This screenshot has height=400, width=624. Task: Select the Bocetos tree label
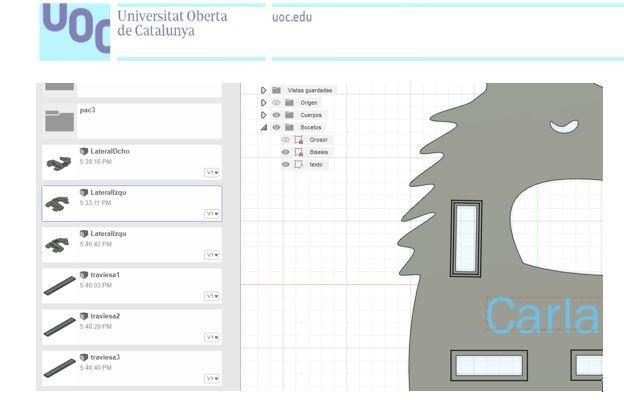point(311,127)
